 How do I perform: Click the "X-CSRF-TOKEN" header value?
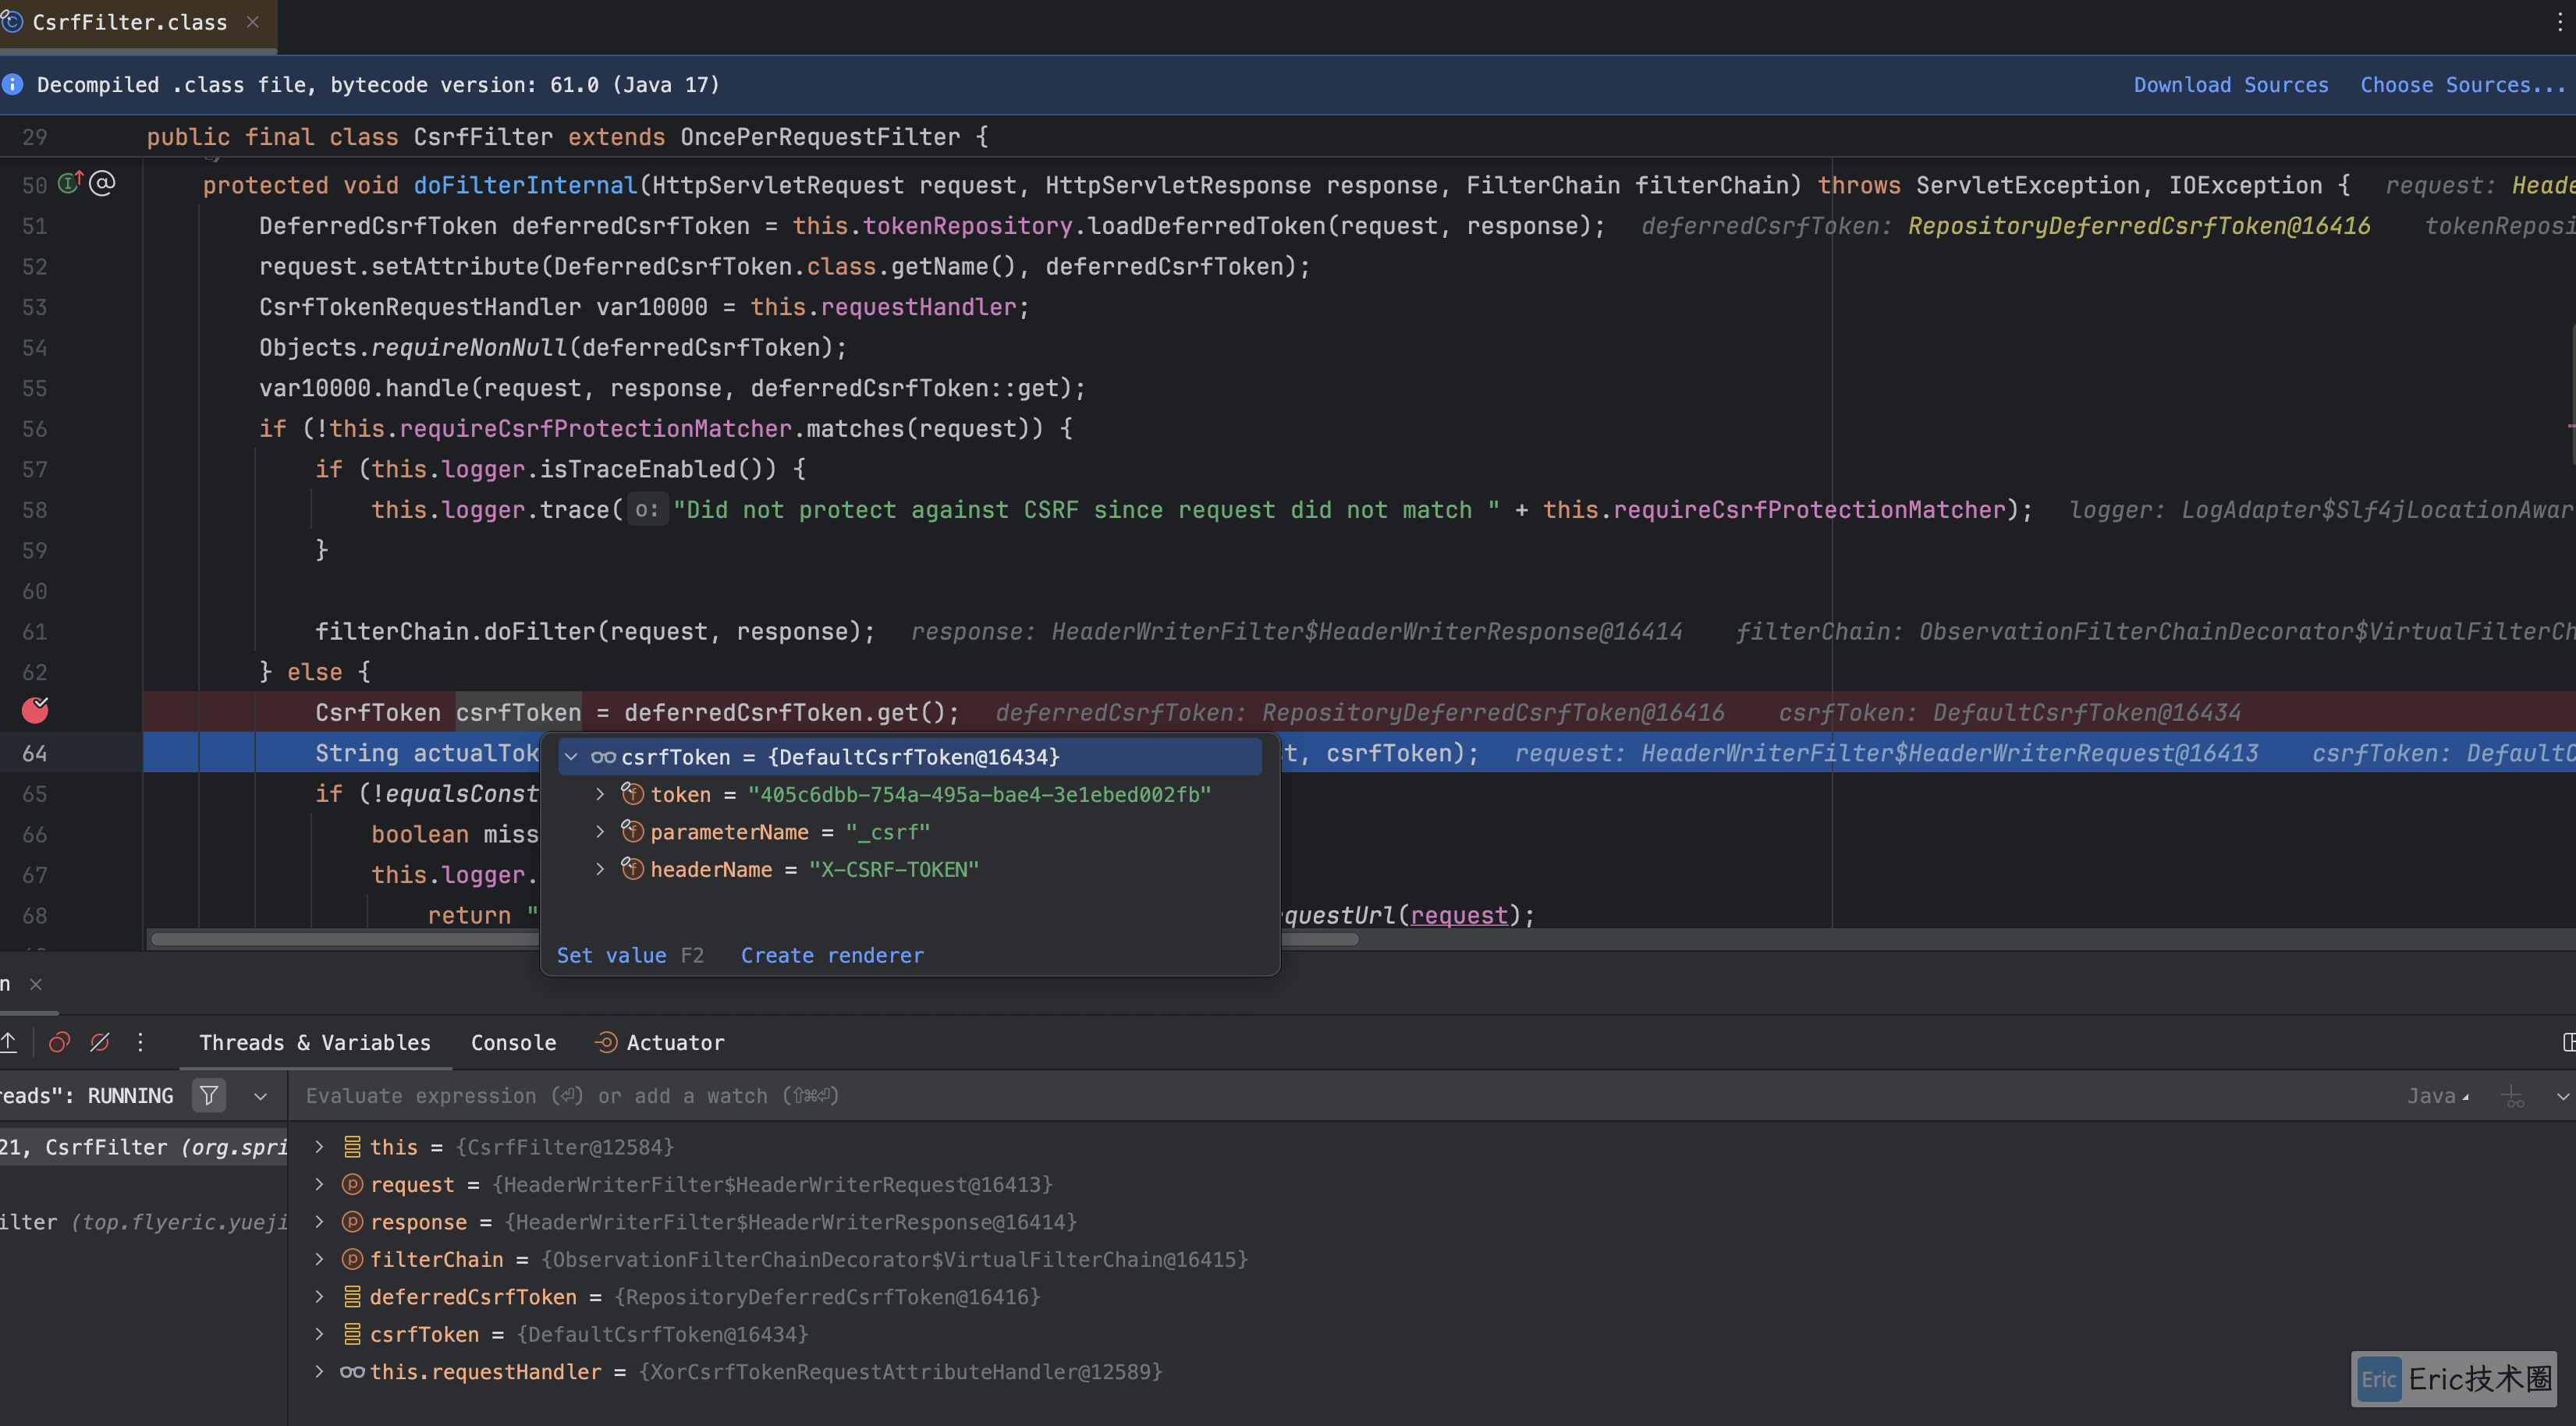tap(894, 869)
